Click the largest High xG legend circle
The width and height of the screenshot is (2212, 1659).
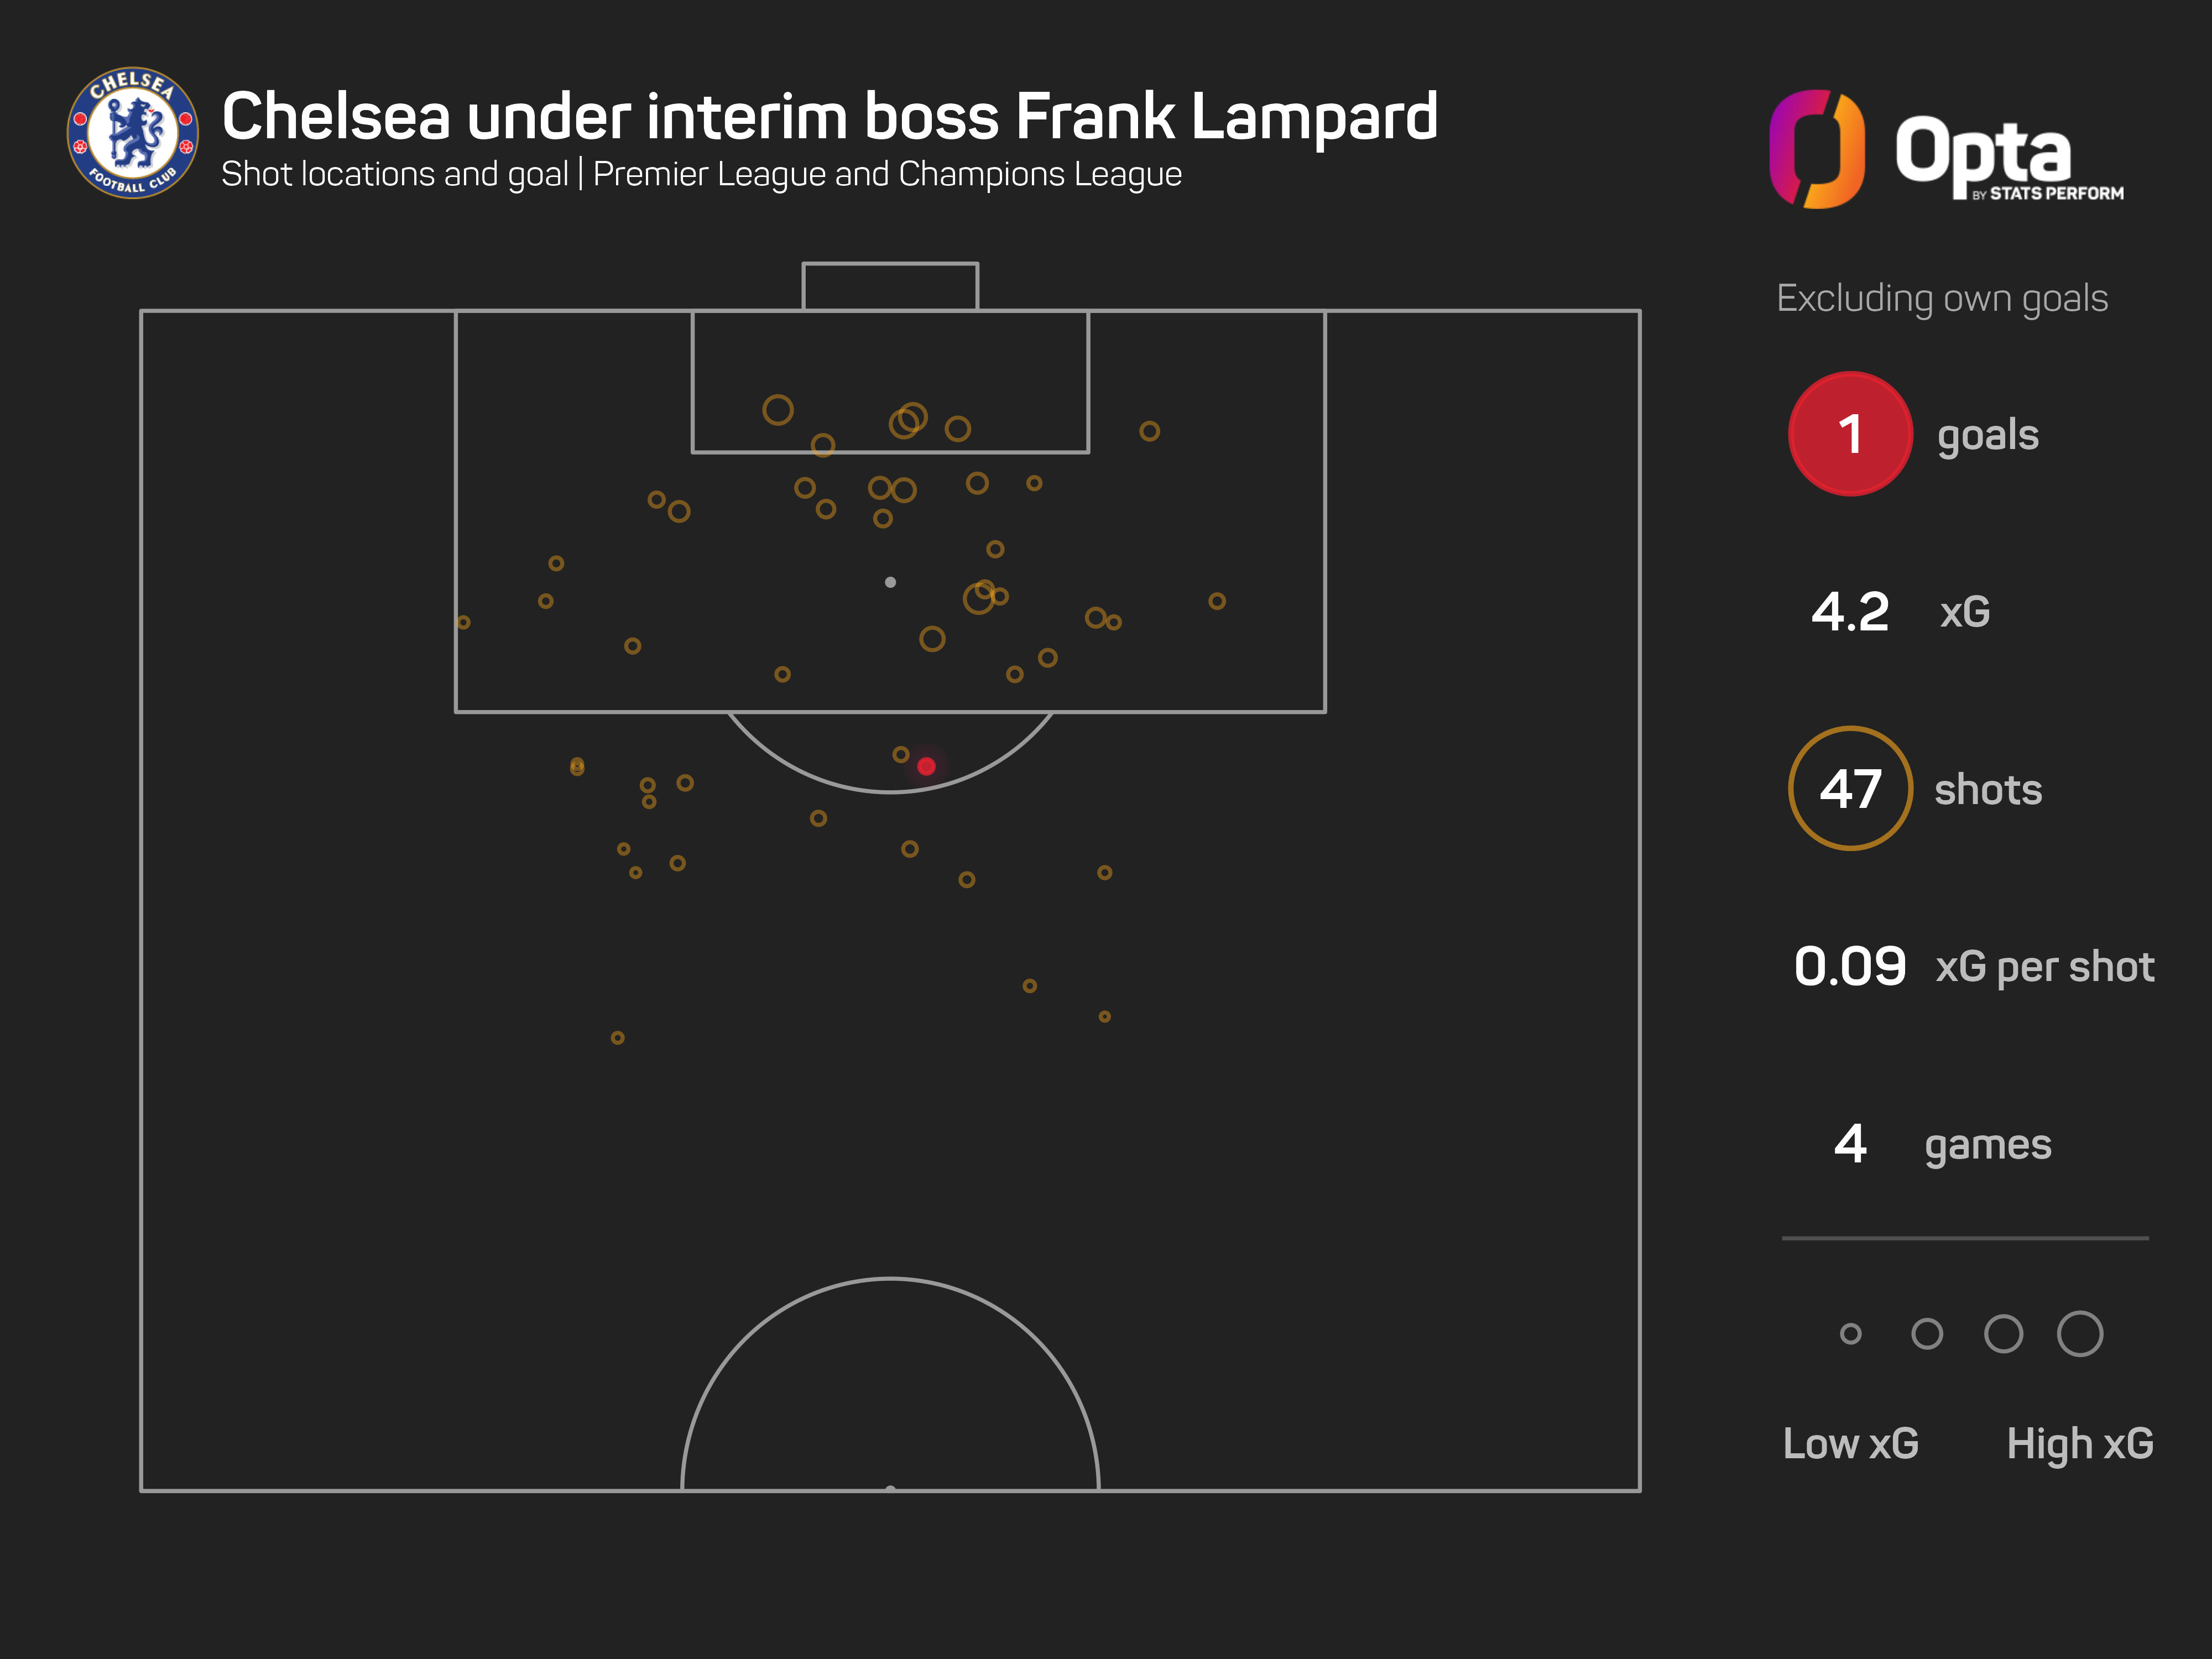click(x=2079, y=1333)
